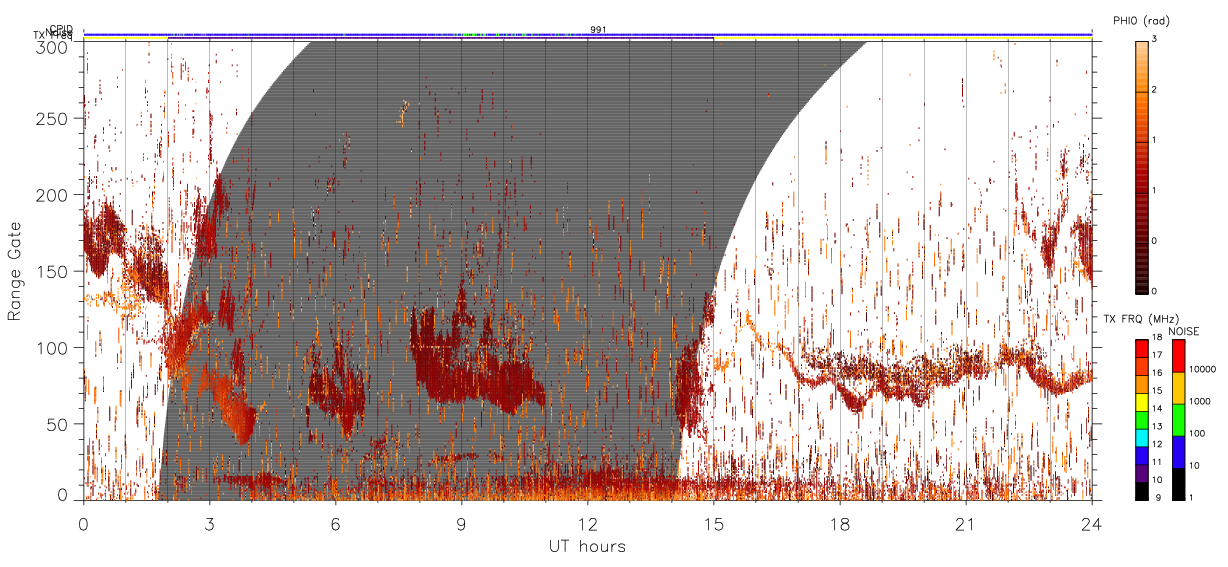Pick the red NOISE swatch above 10000
This screenshot has width=1228, height=567.
(x=1178, y=356)
